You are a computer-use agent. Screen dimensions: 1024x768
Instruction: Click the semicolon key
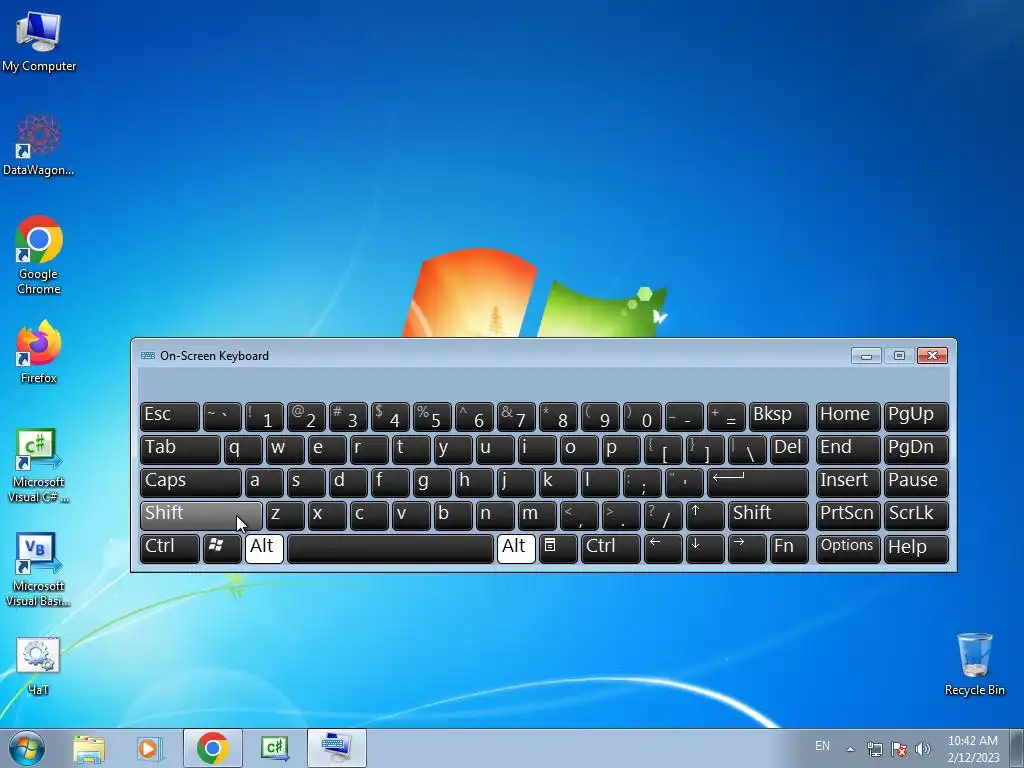point(642,483)
